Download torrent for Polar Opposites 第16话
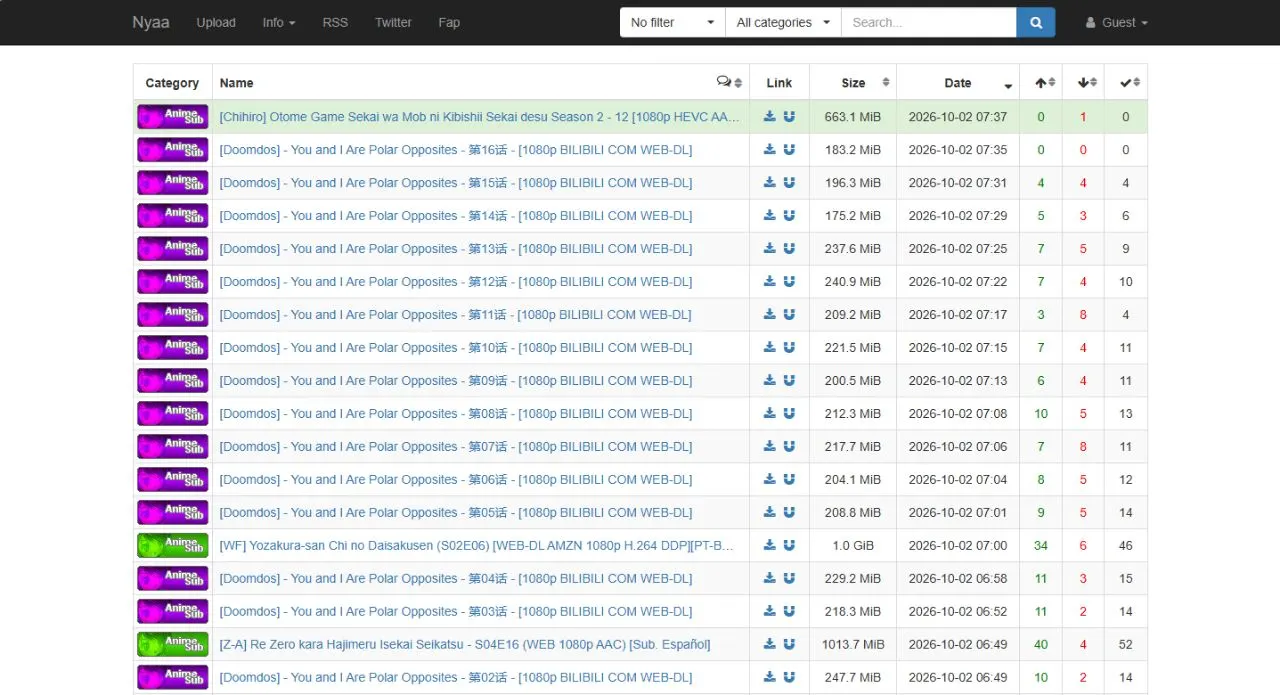1280x695 pixels. click(x=769, y=150)
